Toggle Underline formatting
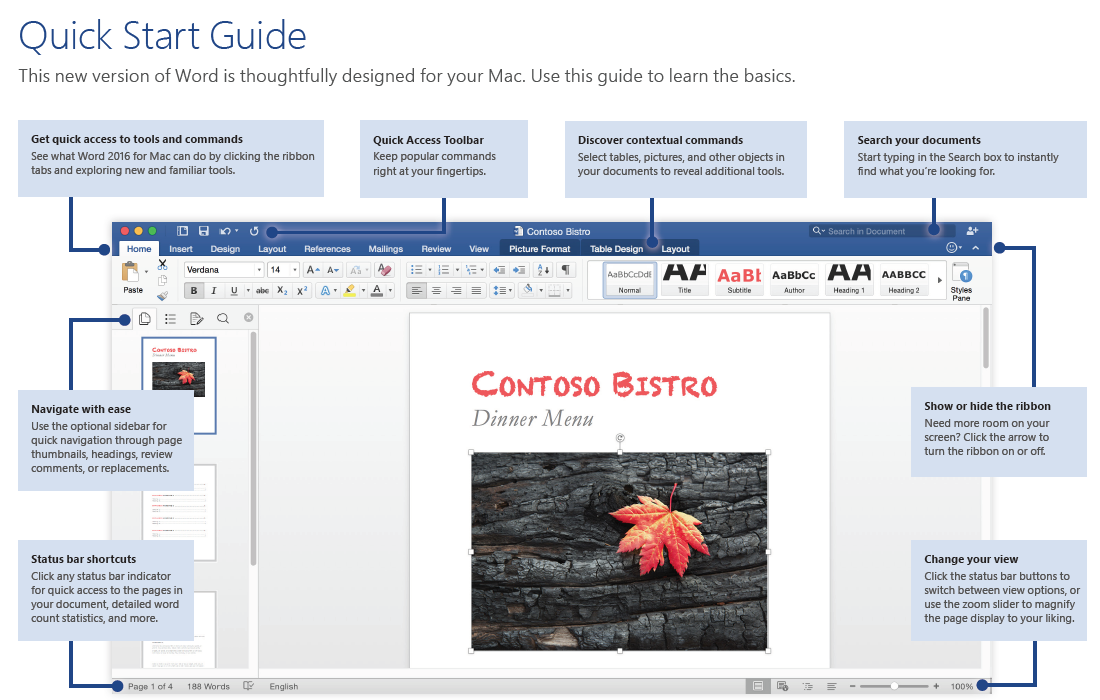Image resolution: width=1100 pixels, height=700 pixels. 234,290
